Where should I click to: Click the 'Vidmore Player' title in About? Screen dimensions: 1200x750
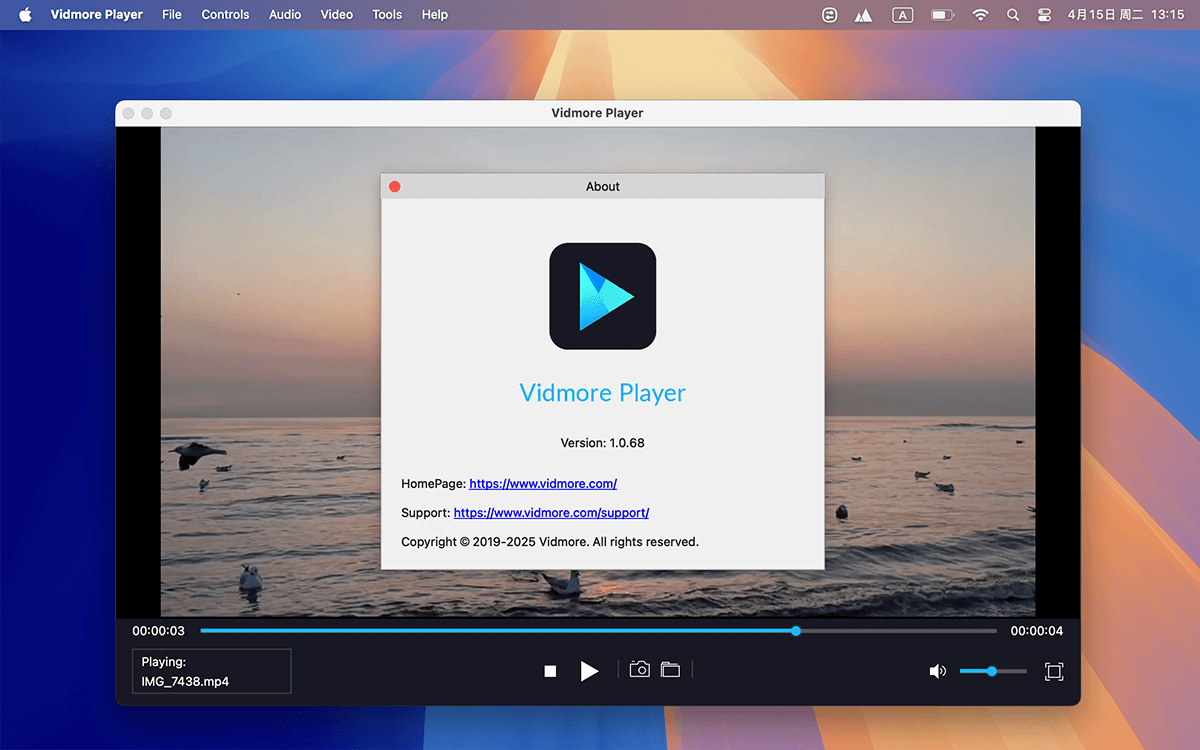[x=603, y=393]
